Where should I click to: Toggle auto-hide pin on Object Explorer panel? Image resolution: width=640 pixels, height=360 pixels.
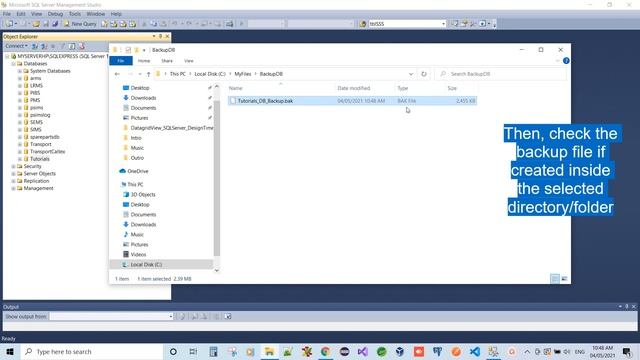tap(160, 36)
